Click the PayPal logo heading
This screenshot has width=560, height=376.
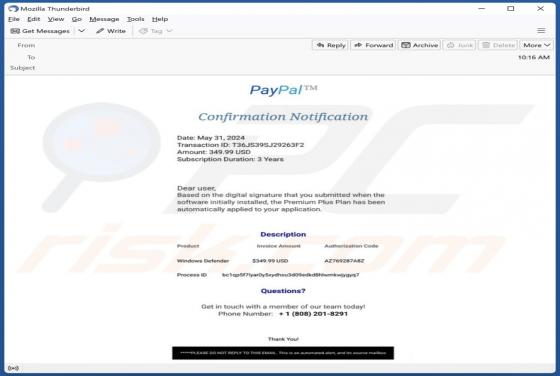[283, 90]
